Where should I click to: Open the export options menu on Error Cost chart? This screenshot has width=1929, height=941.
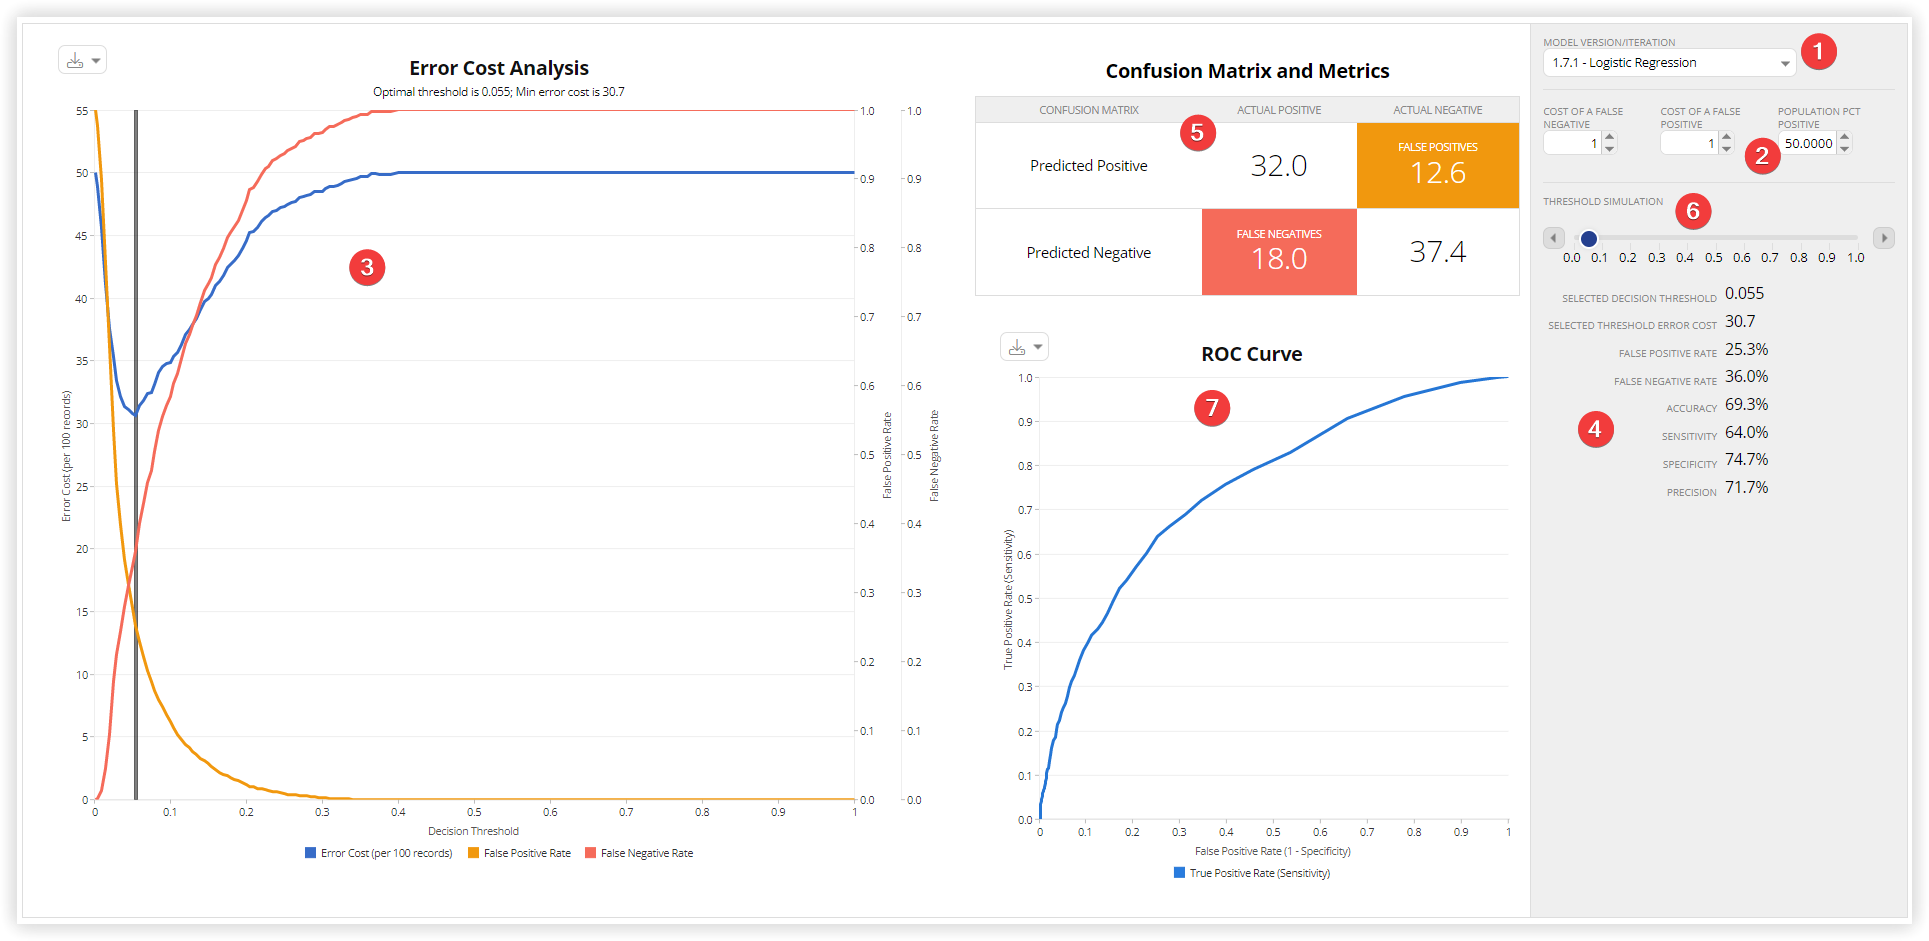point(94,59)
